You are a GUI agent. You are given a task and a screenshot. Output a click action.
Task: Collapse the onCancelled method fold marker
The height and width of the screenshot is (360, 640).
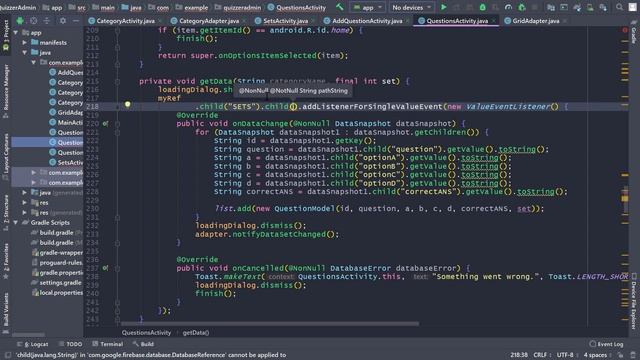tap(117, 268)
